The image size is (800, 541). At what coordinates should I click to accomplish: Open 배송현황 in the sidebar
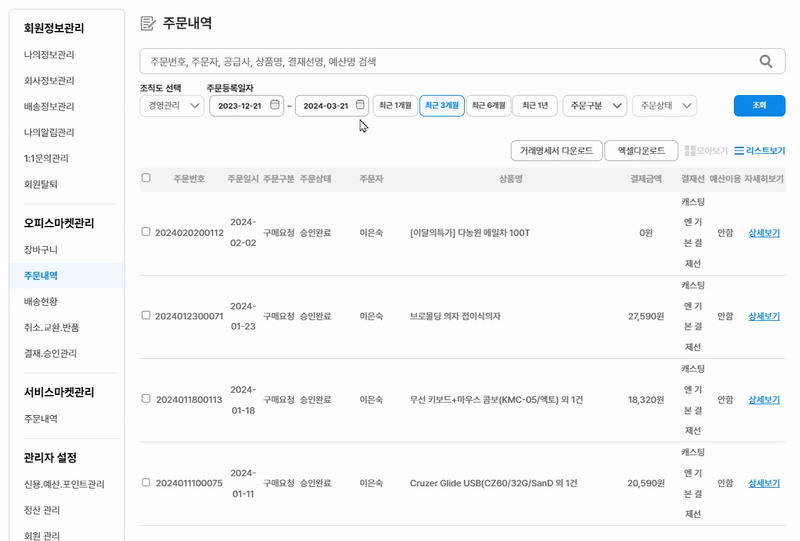click(48, 301)
